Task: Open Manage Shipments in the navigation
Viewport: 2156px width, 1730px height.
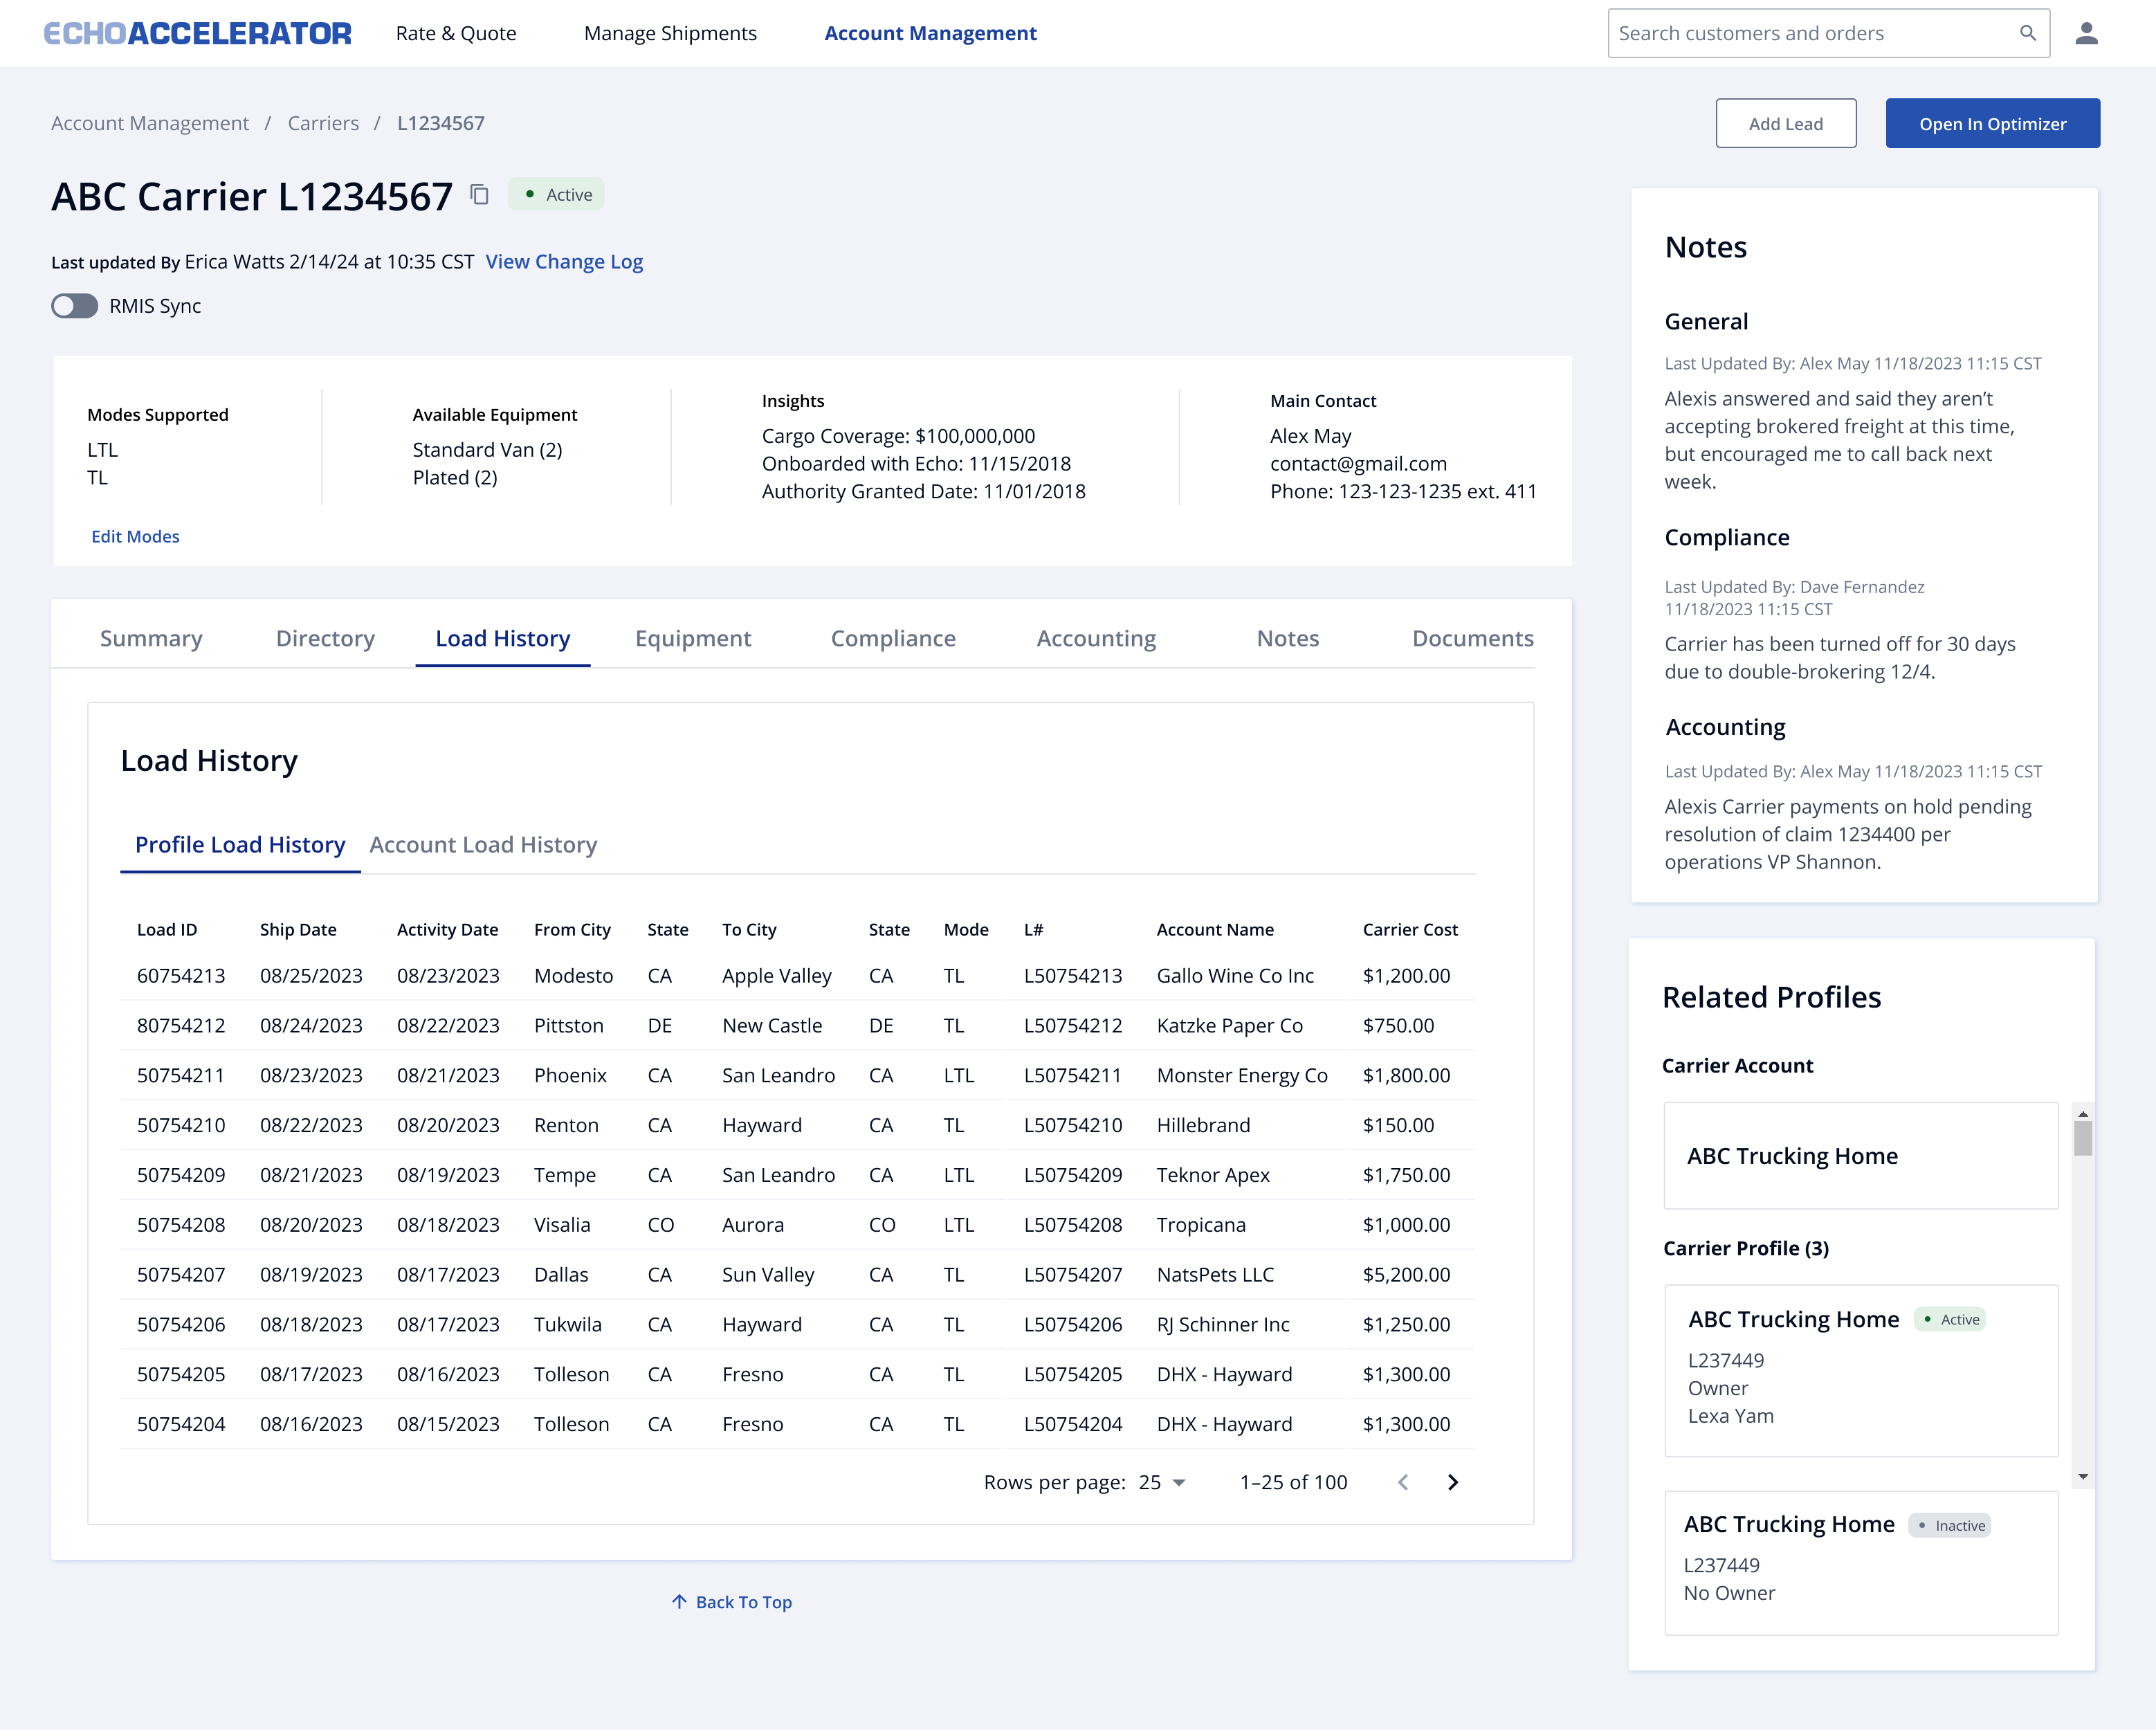Action: pyautogui.click(x=670, y=32)
